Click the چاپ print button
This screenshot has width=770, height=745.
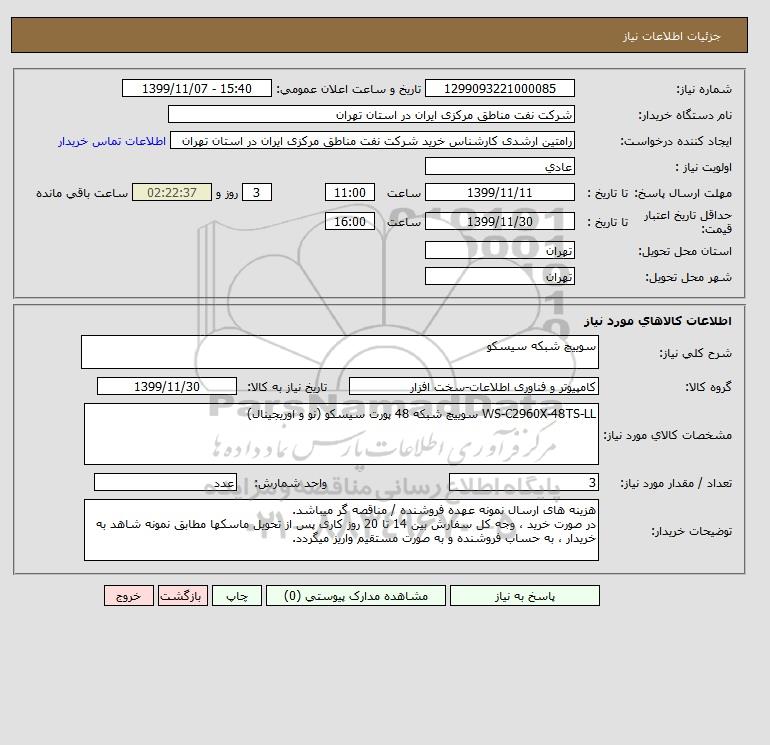(x=237, y=596)
